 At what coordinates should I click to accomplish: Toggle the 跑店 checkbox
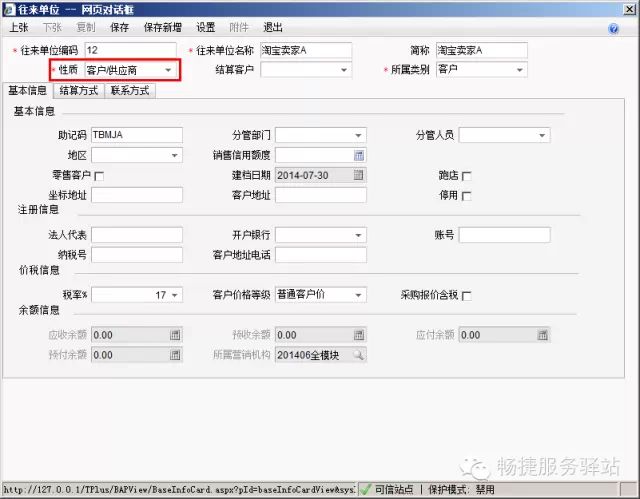pos(467,176)
